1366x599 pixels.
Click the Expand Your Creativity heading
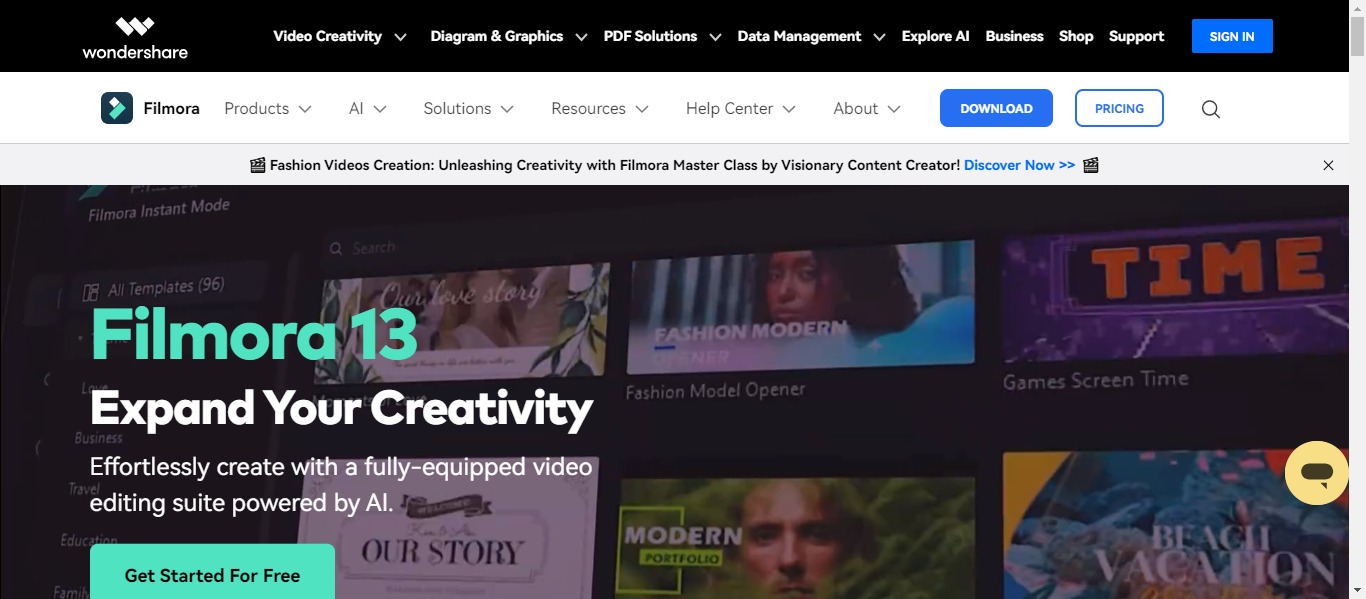pyautogui.click(x=341, y=408)
